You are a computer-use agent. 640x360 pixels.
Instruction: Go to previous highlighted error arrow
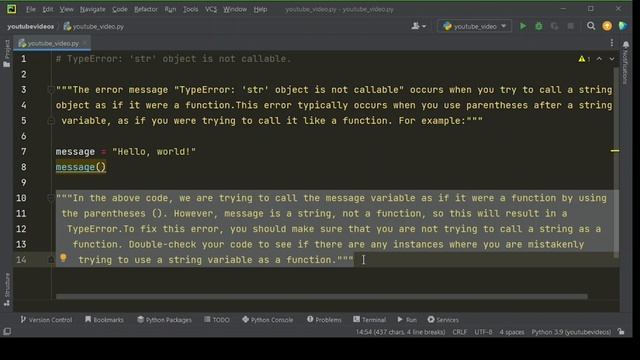tap(599, 59)
